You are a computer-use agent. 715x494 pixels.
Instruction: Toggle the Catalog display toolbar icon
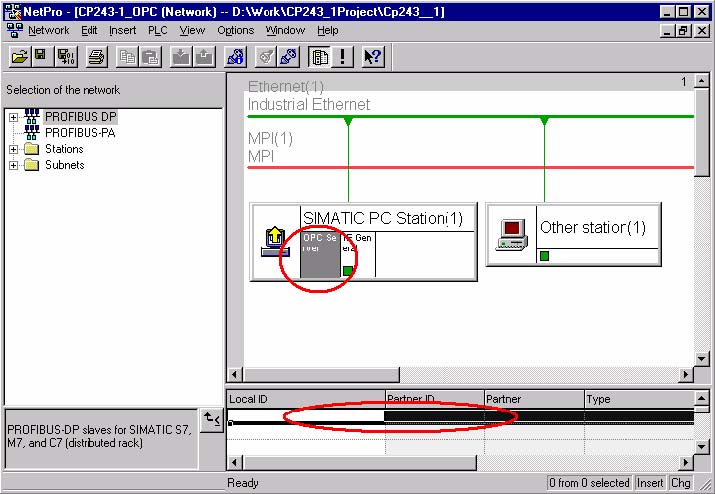[x=319, y=57]
